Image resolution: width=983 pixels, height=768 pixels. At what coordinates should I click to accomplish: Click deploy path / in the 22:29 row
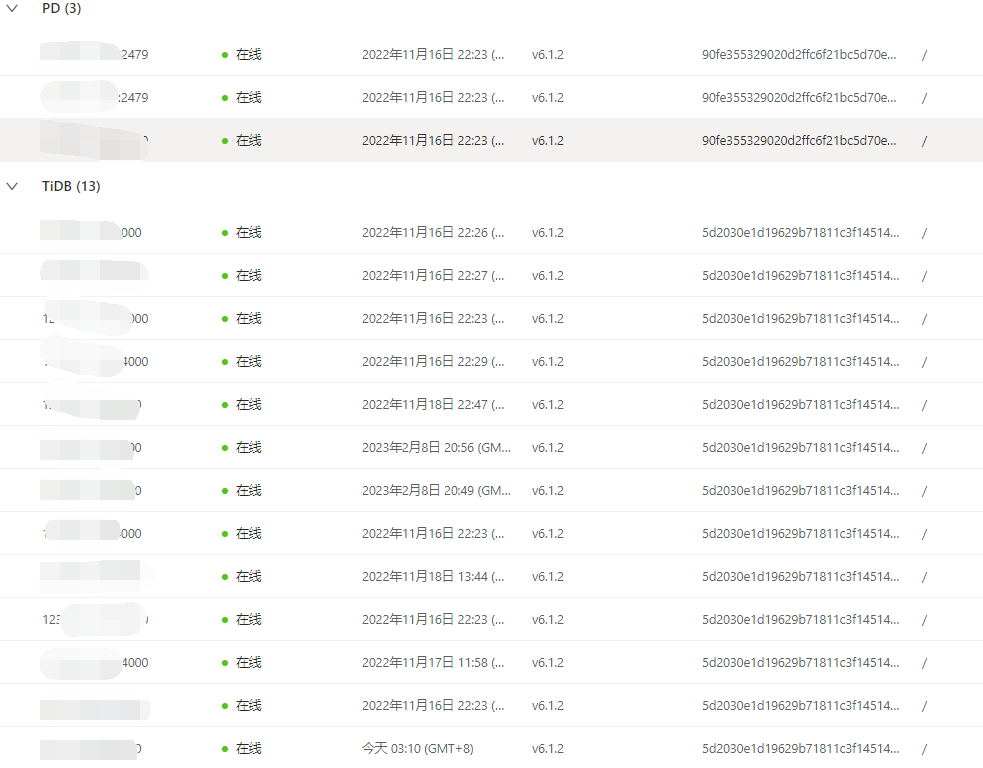click(x=925, y=362)
